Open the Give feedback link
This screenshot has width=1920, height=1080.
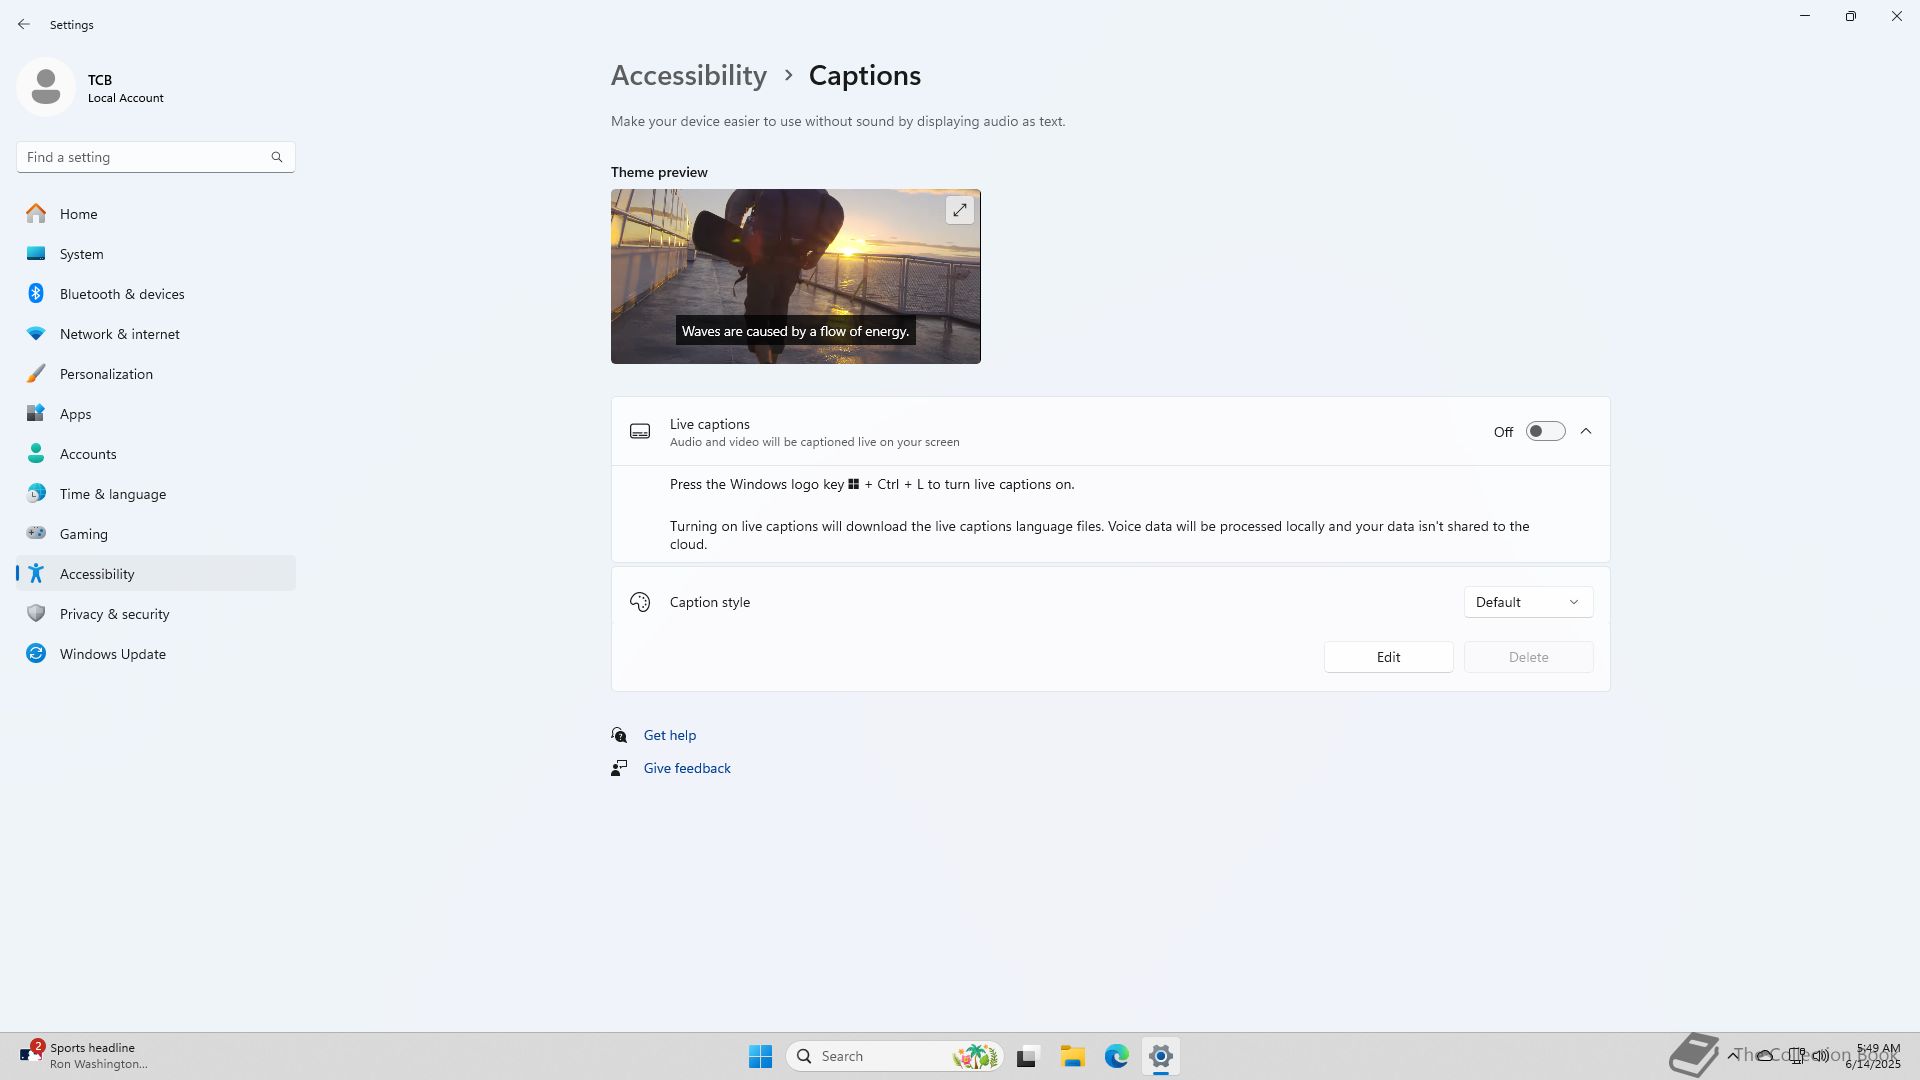[687, 768]
